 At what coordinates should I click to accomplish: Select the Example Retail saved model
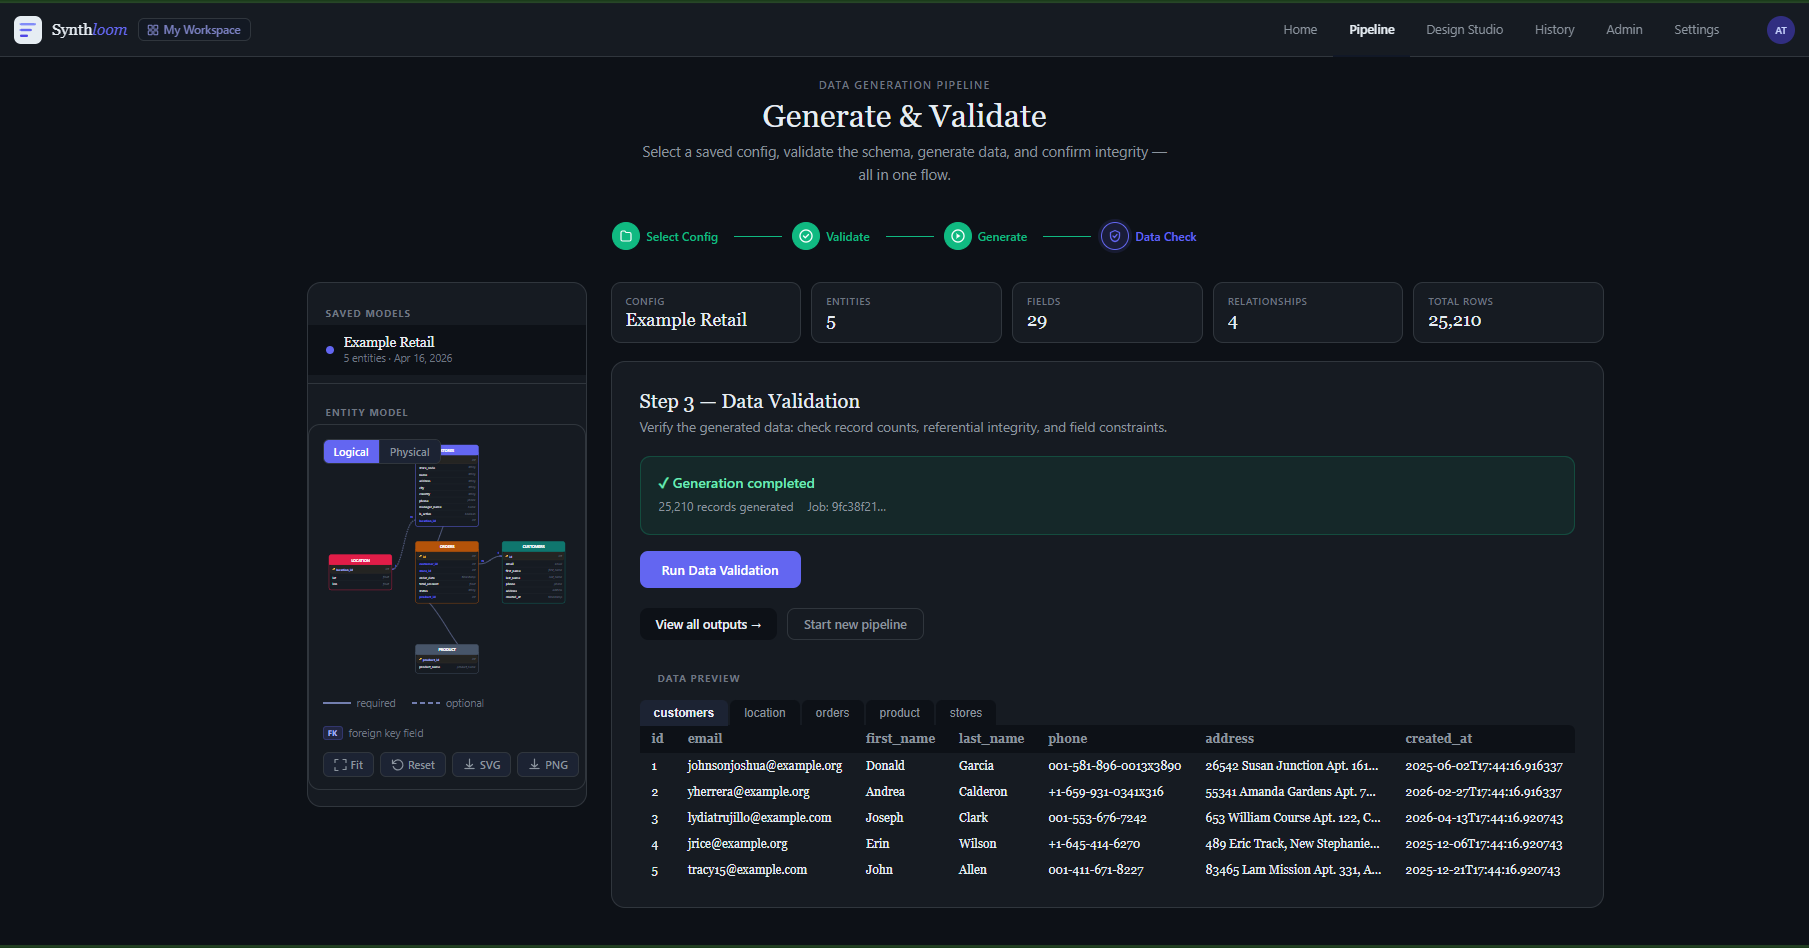coord(447,350)
